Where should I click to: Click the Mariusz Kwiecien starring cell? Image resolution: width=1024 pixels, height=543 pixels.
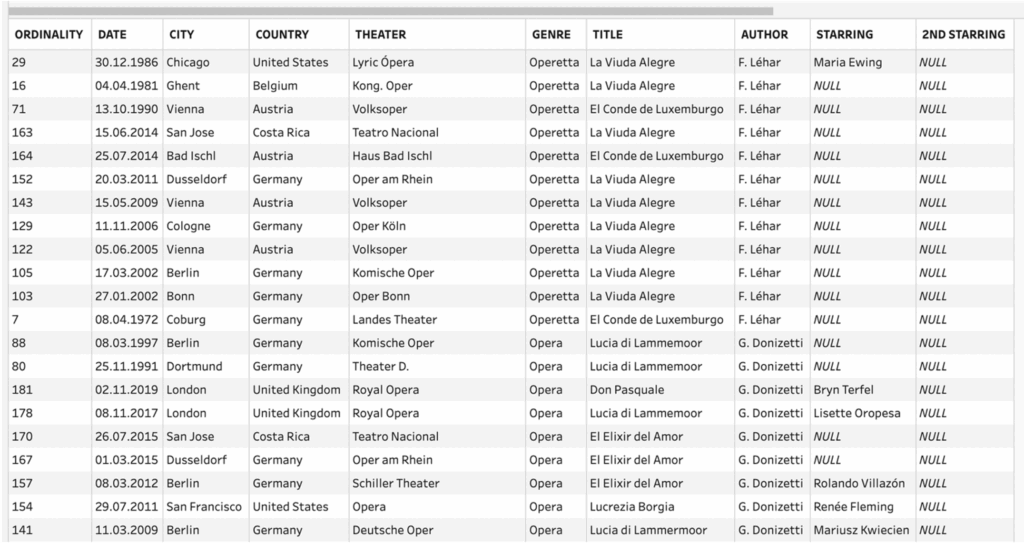click(x=862, y=530)
